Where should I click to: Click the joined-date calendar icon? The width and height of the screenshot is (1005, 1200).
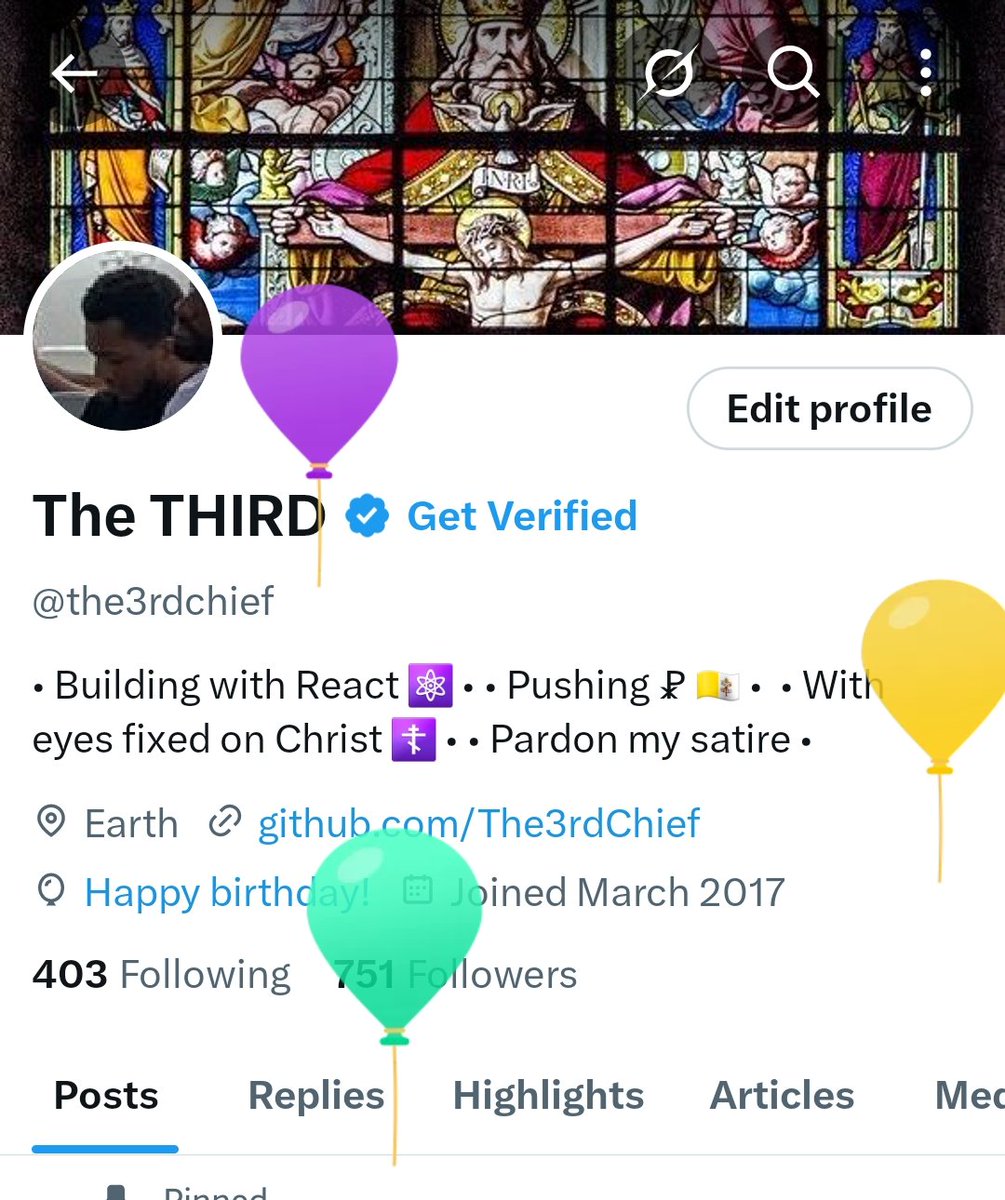click(417, 890)
